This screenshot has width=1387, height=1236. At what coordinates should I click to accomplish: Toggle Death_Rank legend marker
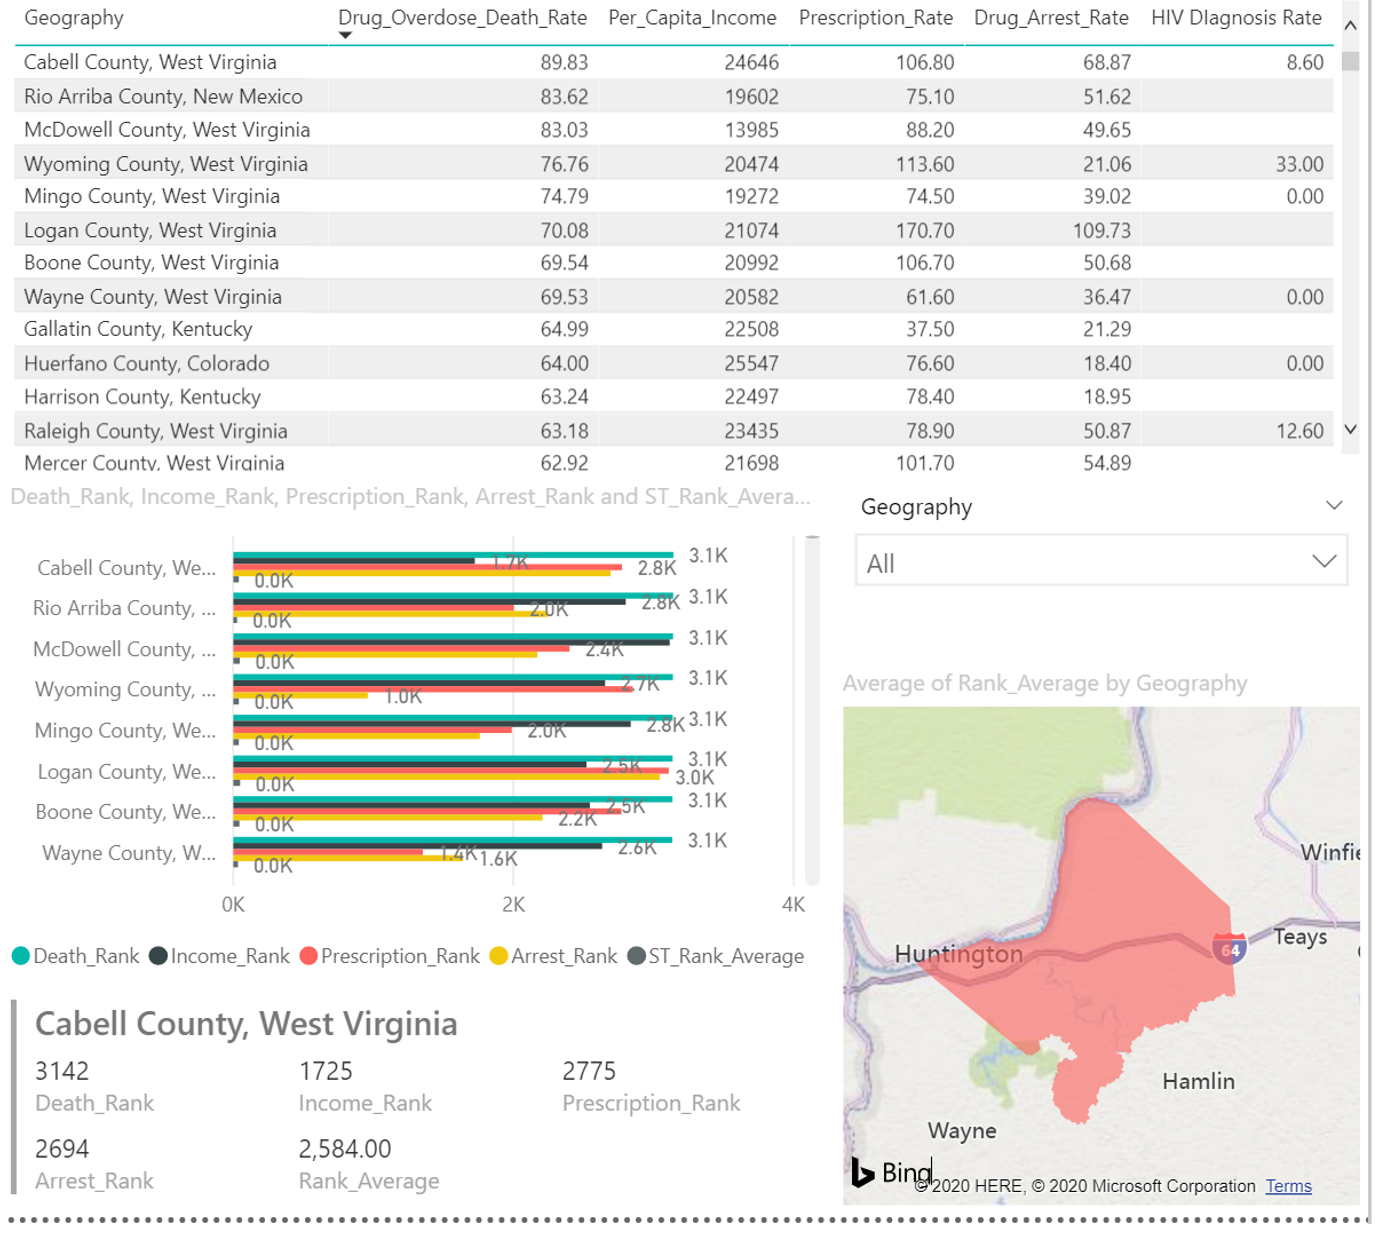click(x=20, y=956)
